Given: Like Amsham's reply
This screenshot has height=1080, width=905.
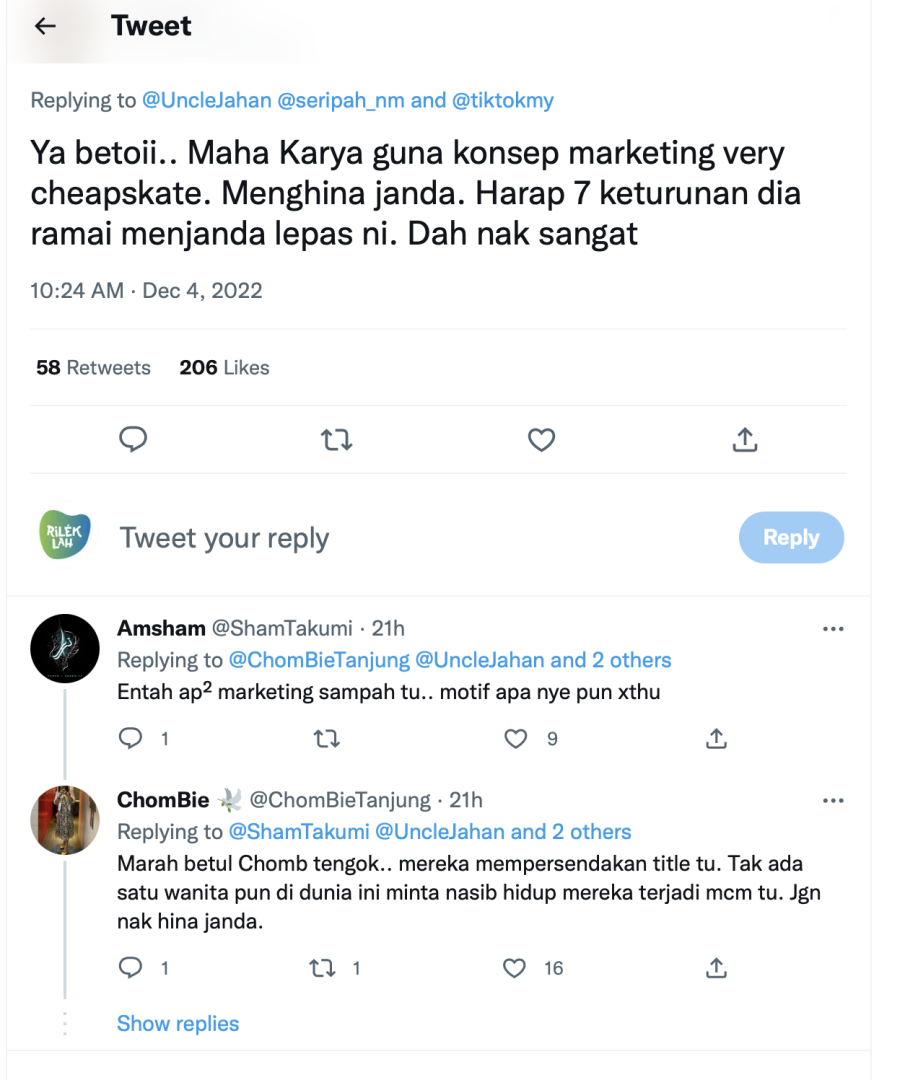Looking at the screenshot, I should [515, 739].
